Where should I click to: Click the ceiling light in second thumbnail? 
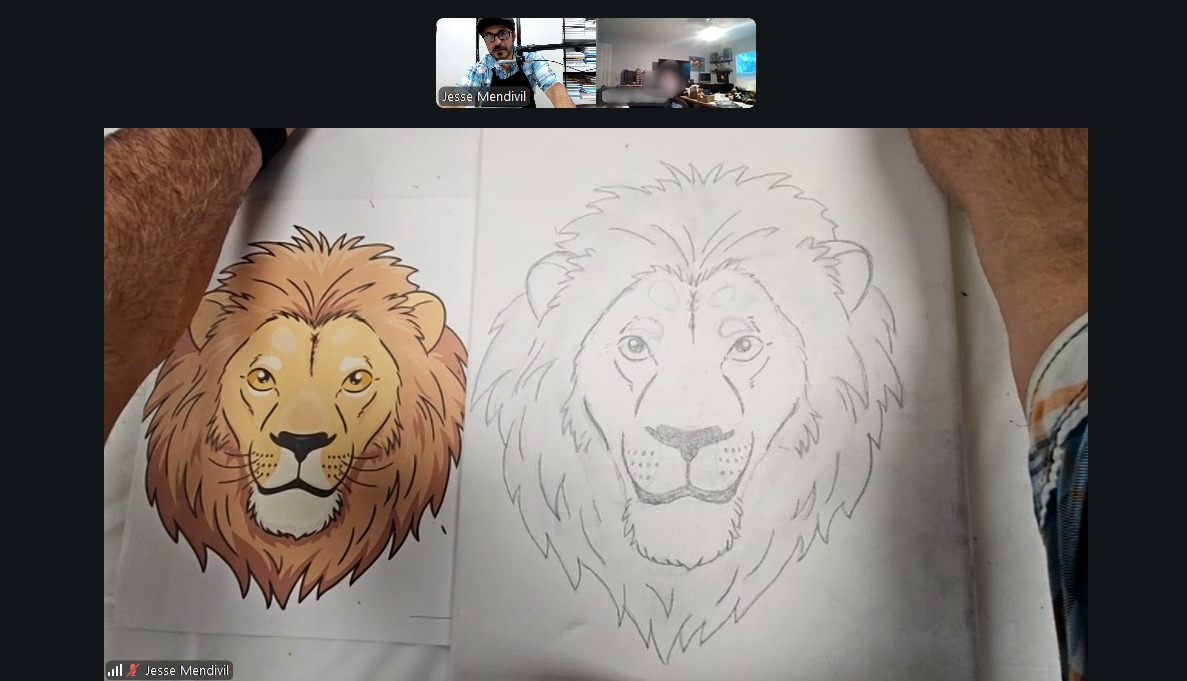pos(711,33)
